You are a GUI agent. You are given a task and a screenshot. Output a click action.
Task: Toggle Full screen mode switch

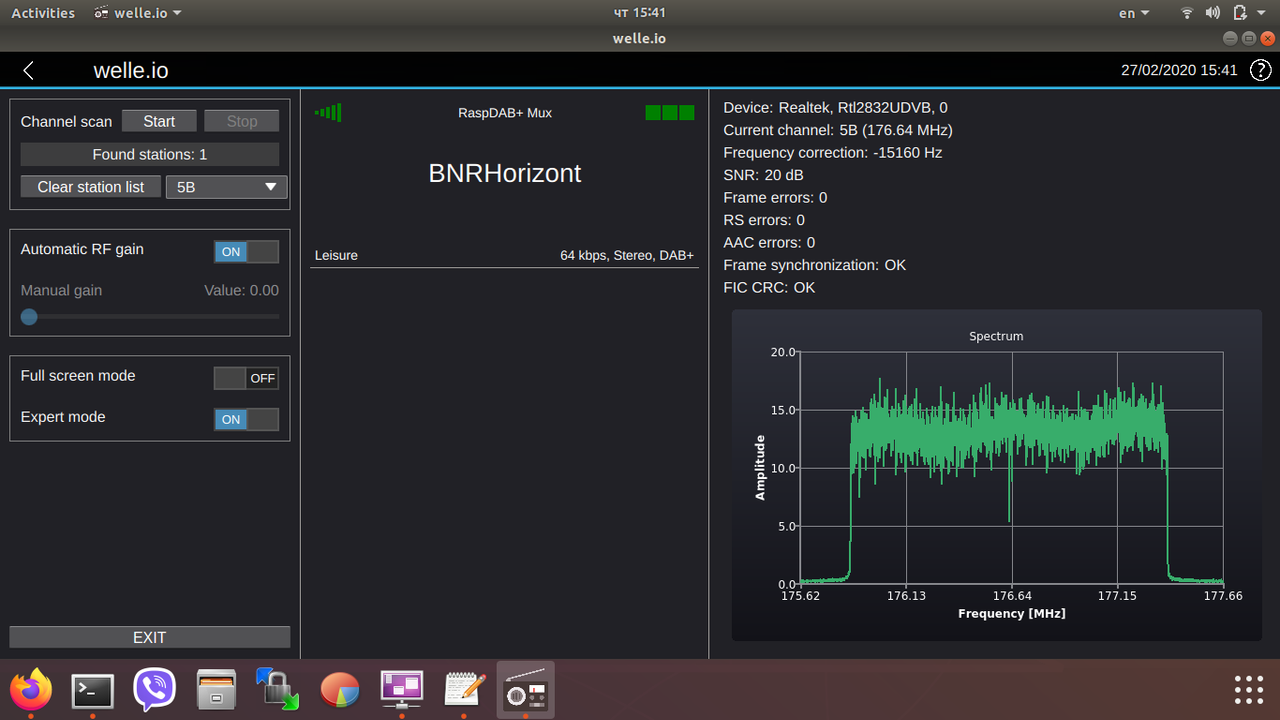(247, 378)
